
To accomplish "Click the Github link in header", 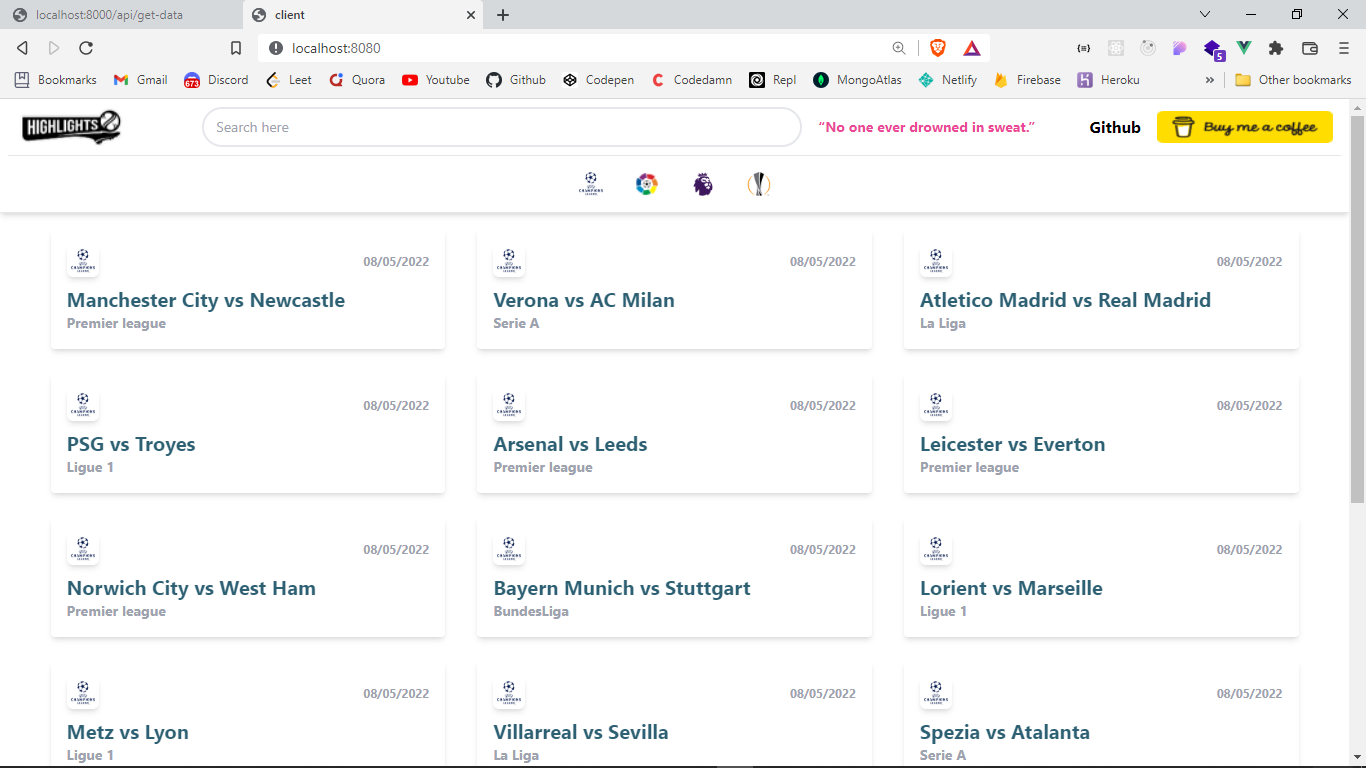I will click(x=1115, y=127).
